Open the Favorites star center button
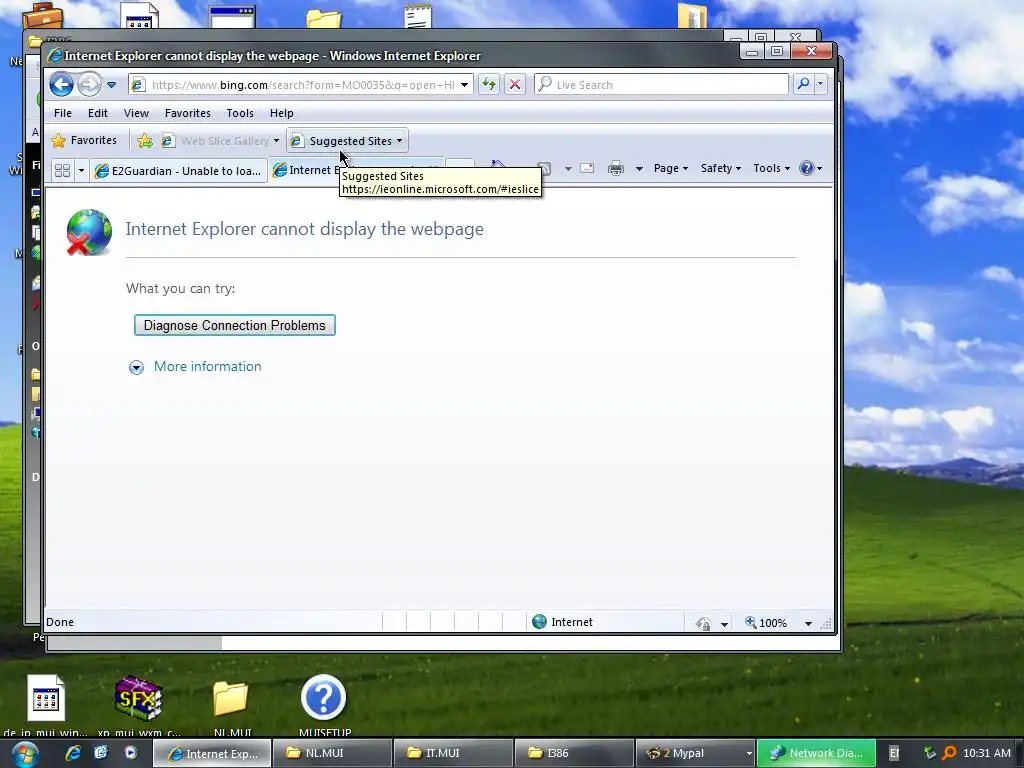Viewport: 1024px width, 768px height. click(x=84, y=140)
